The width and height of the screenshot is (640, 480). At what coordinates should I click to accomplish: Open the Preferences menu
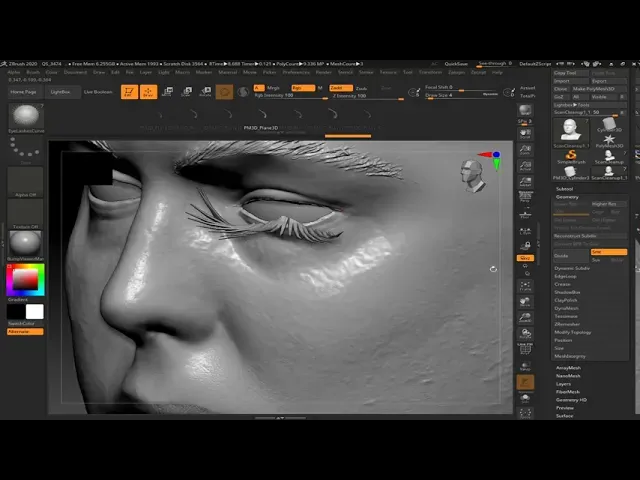tap(296, 72)
